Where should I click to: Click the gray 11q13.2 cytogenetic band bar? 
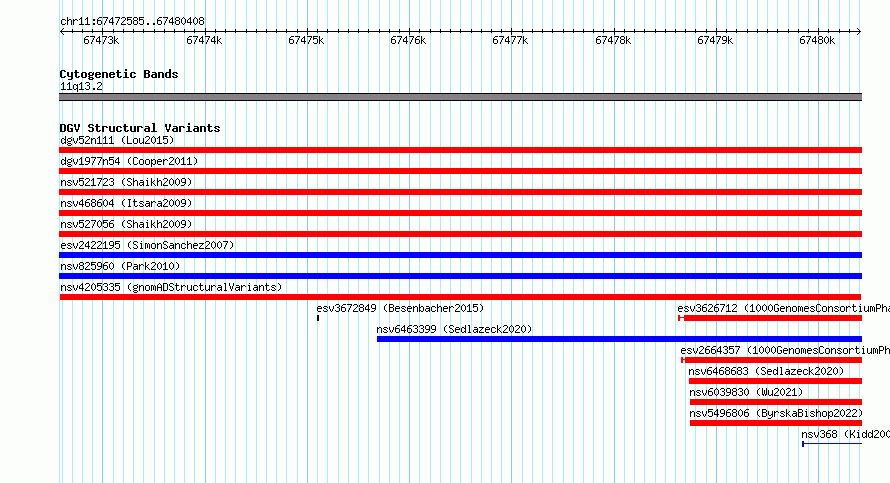point(460,97)
